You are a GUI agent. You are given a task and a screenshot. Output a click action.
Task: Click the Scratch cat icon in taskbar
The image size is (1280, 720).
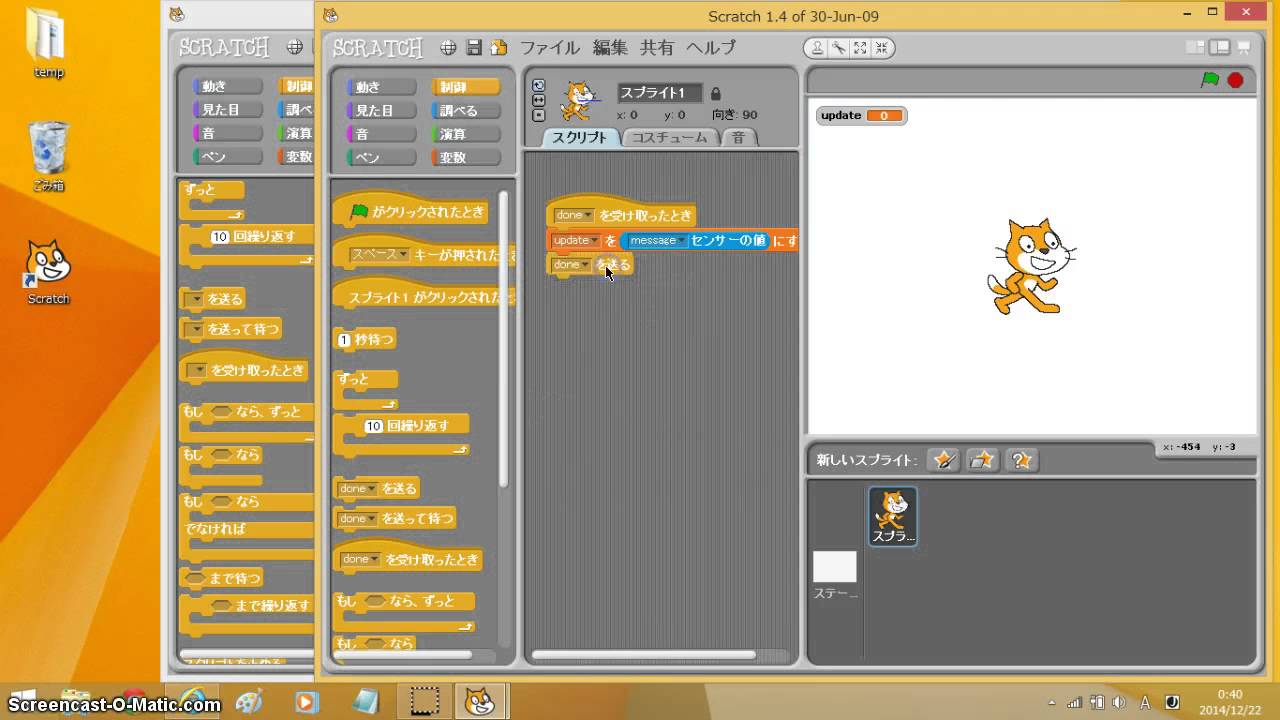click(x=480, y=701)
